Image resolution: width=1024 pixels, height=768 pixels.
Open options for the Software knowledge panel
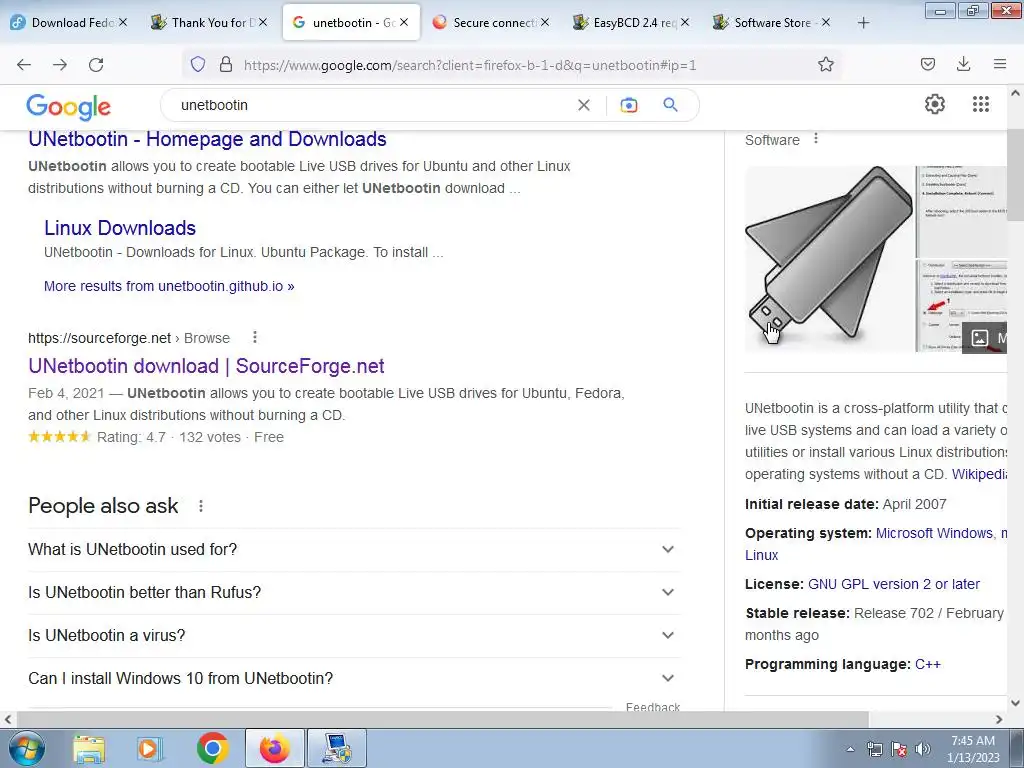click(x=815, y=138)
